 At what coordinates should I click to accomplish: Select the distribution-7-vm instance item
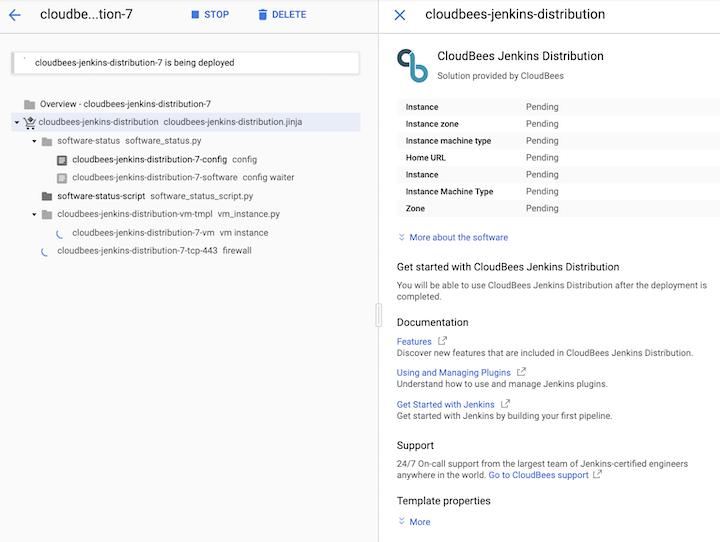143,233
